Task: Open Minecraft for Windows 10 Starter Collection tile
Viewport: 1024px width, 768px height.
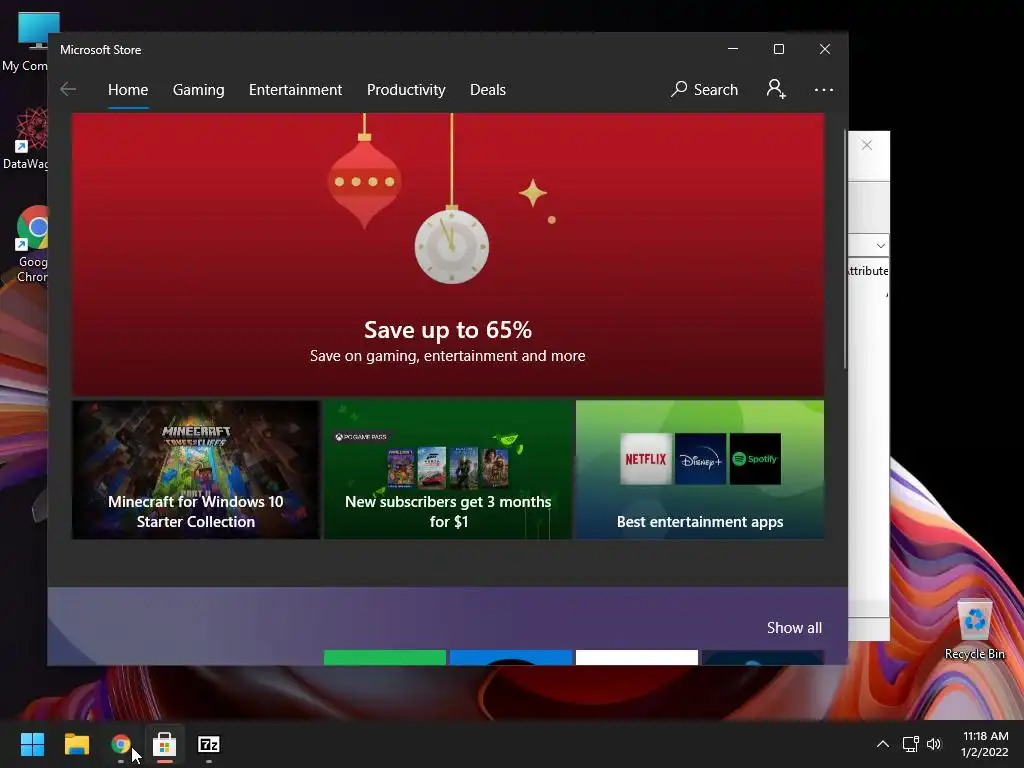Action: pyautogui.click(x=196, y=470)
